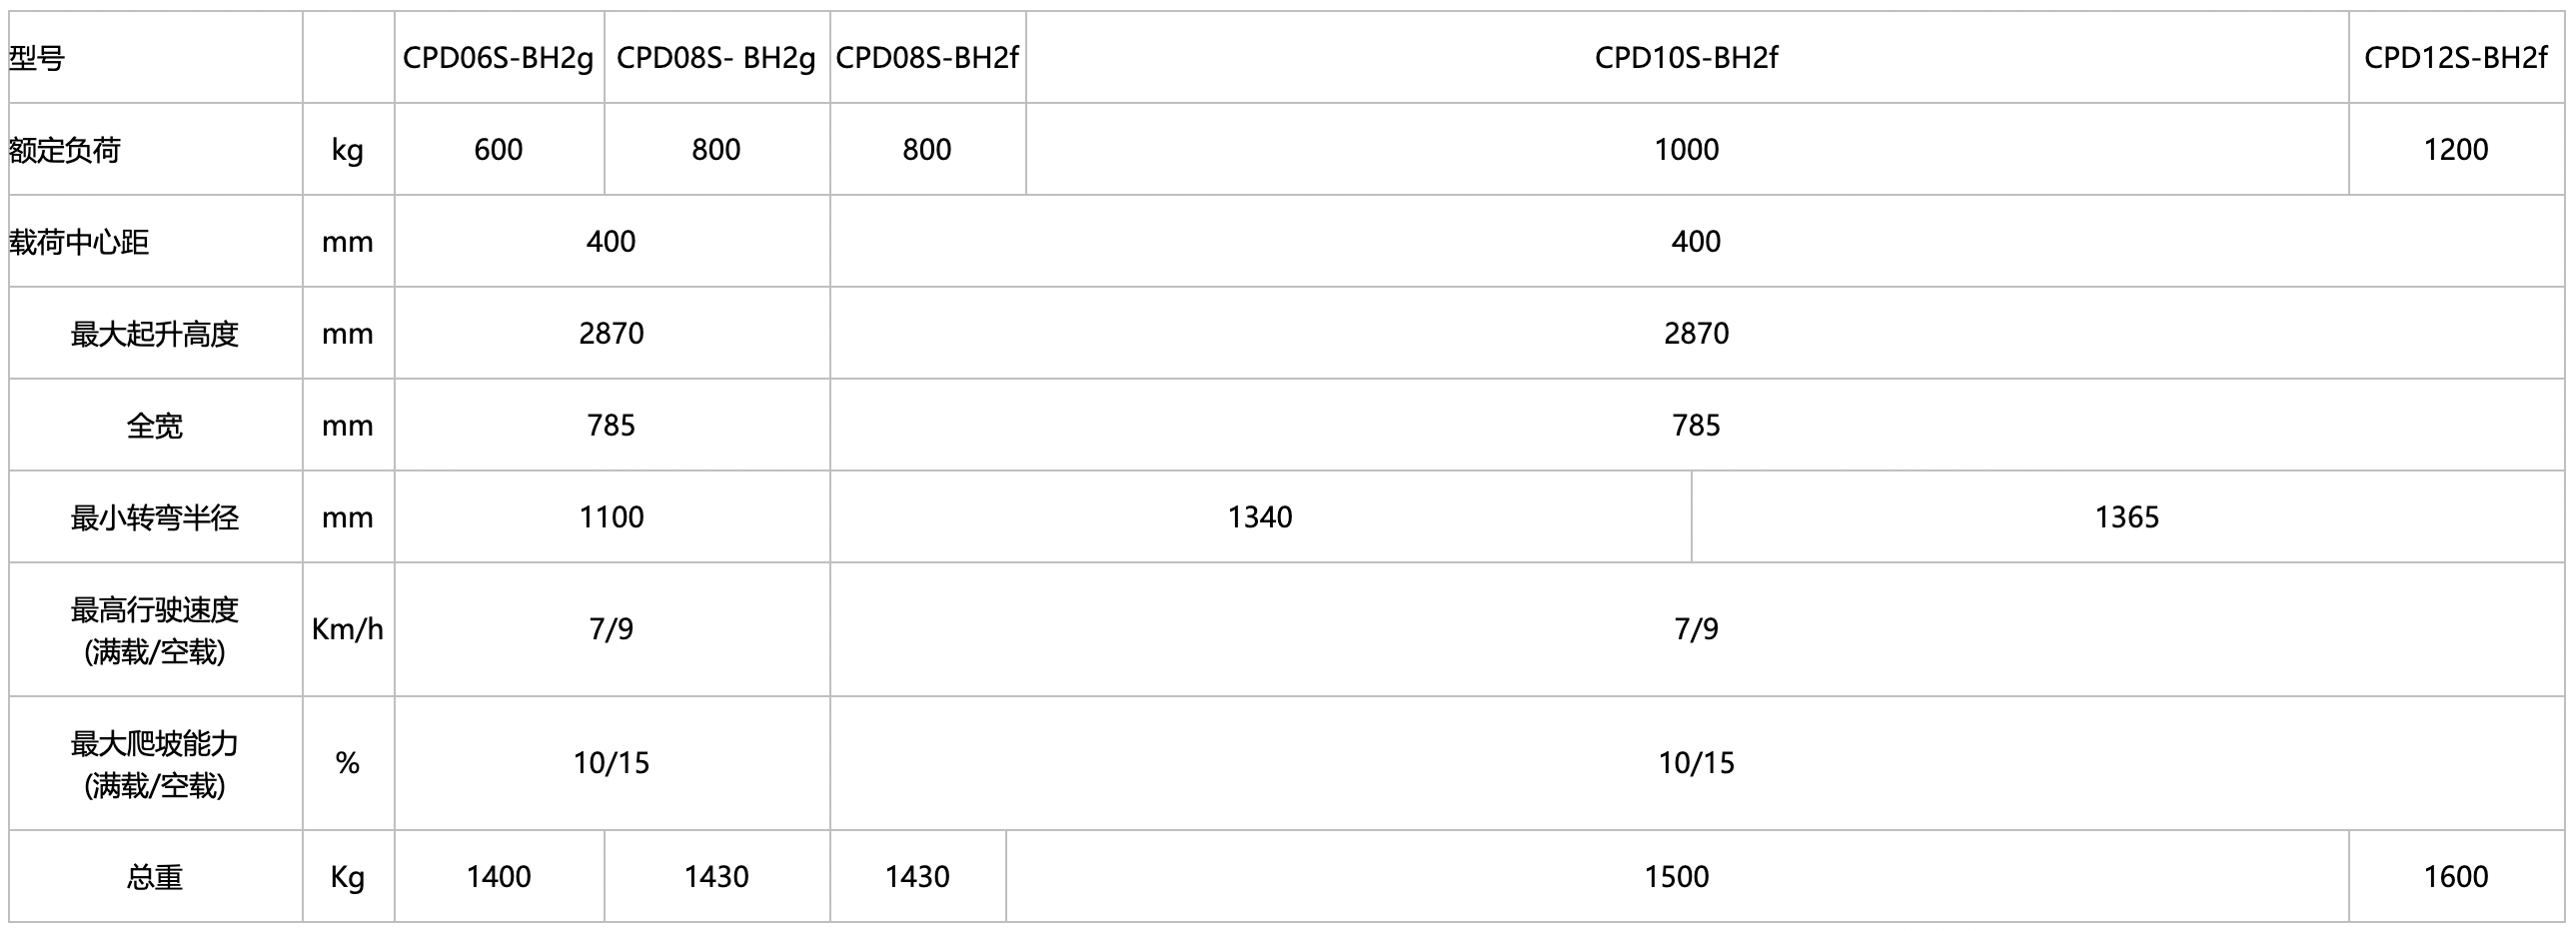Click the CPD06S-BH2g model header cell
The height and width of the screenshot is (931, 2576).
(x=498, y=58)
